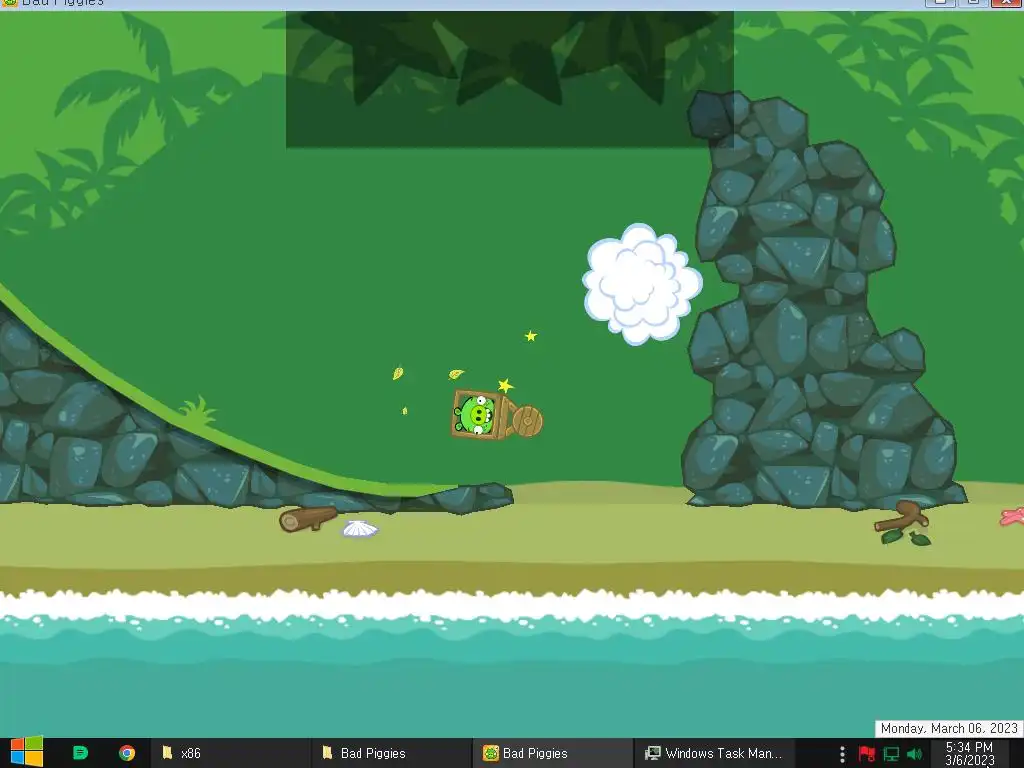Click the wooden wheel attached to the crate
The image size is (1024, 768).
click(526, 421)
